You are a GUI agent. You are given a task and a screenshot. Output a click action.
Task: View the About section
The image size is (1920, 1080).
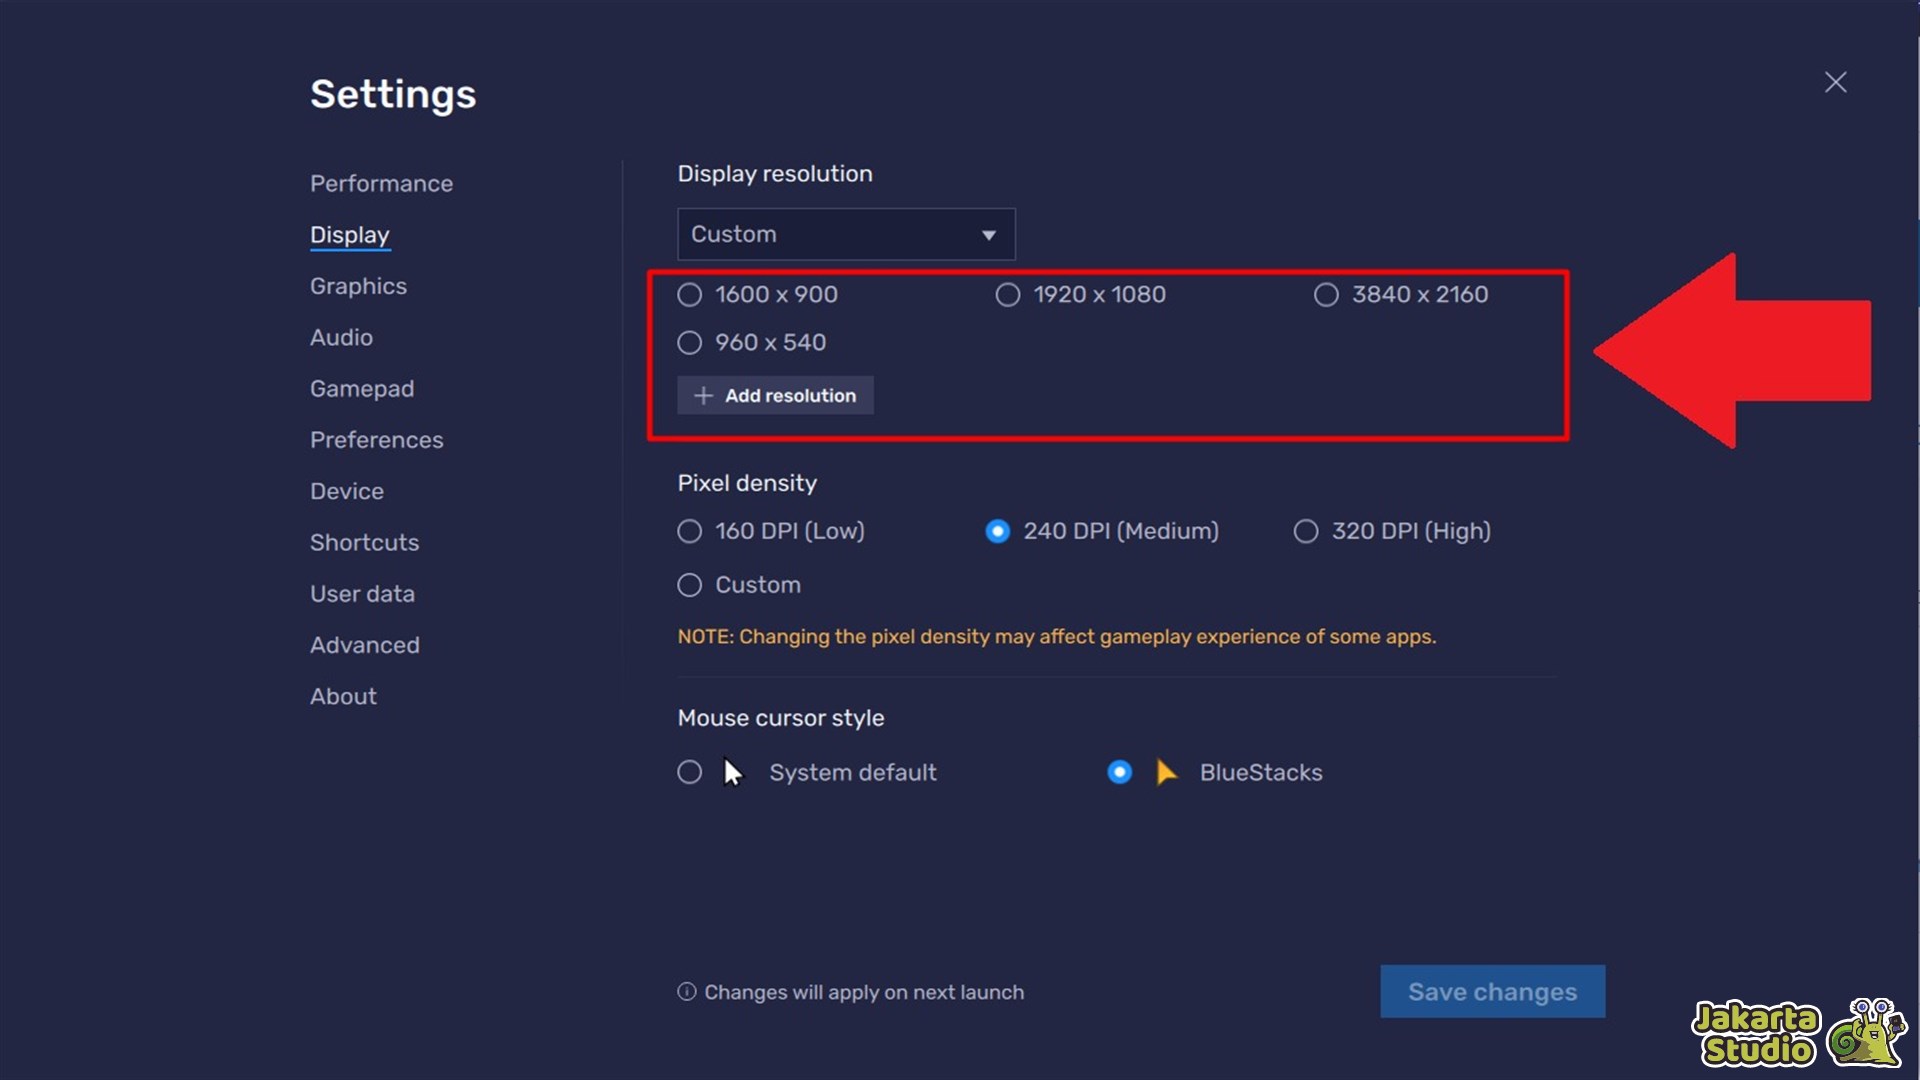343,696
